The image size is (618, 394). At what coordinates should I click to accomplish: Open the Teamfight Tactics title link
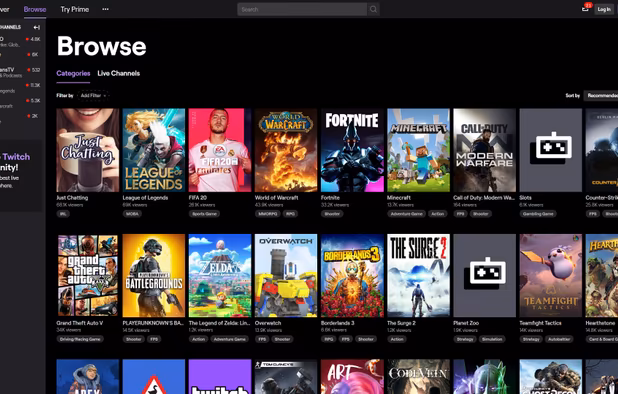pyautogui.click(x=540, y=323)
